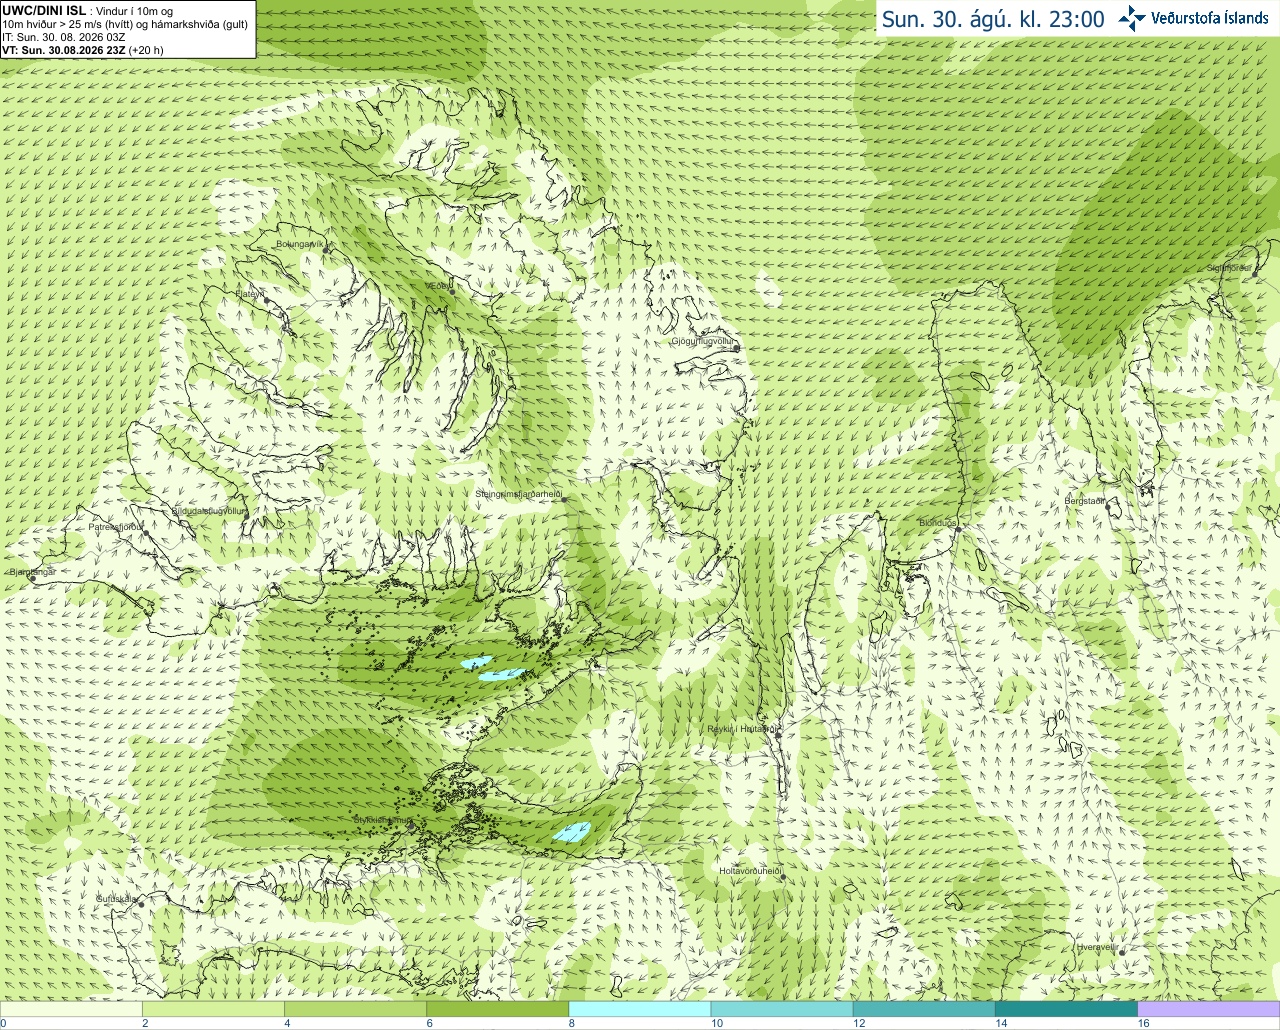Click the Gufuskálar station dot
The width and height of the screenshot is (1280, 1030).
pos(141,904)
